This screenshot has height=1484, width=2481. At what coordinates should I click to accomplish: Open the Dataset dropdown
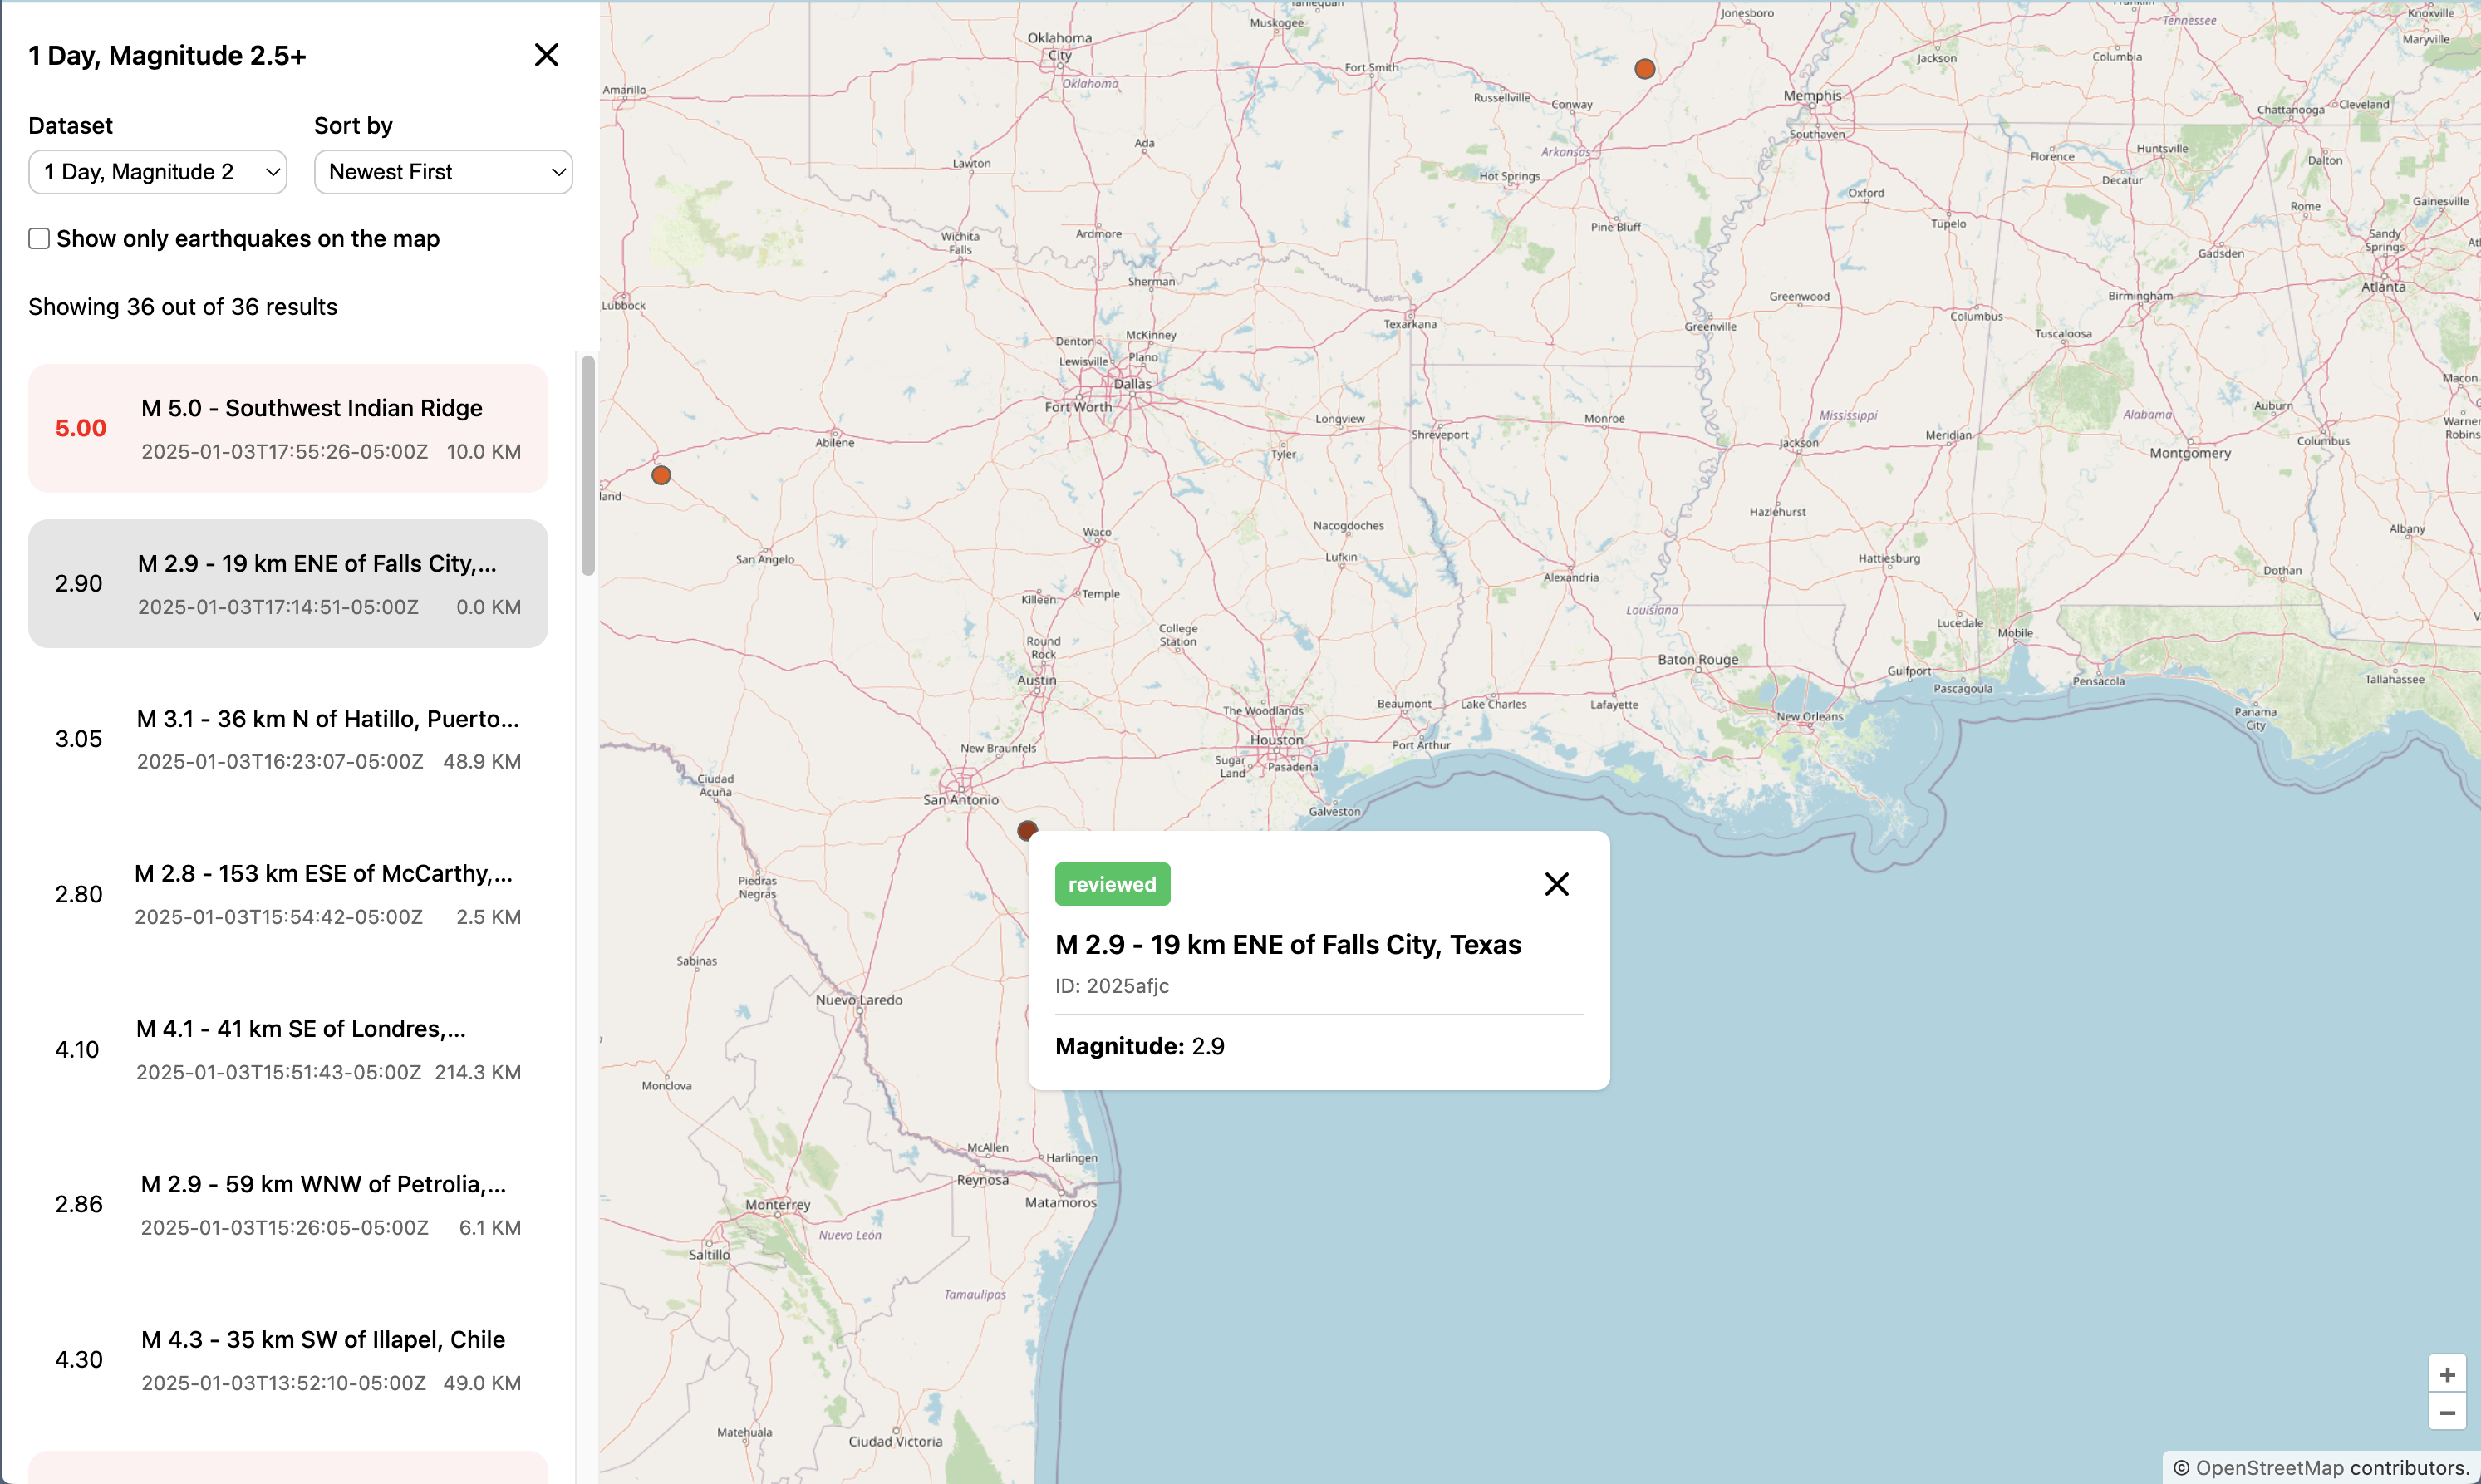click(x=157, y=171)
